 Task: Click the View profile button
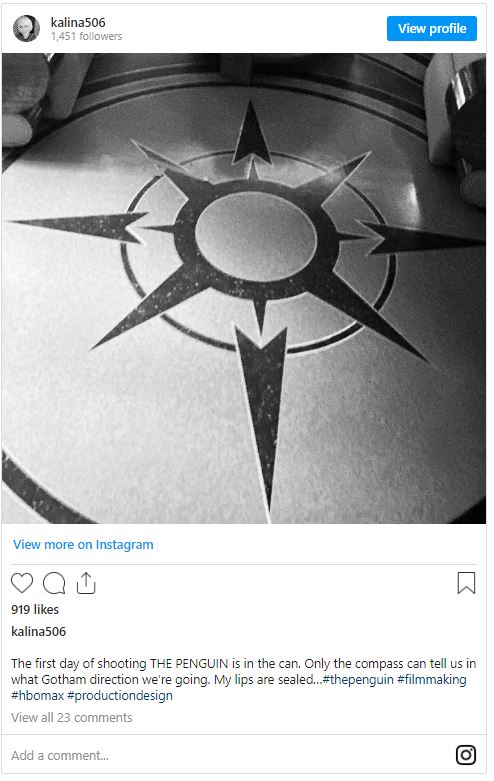click(x=432, y=28)
